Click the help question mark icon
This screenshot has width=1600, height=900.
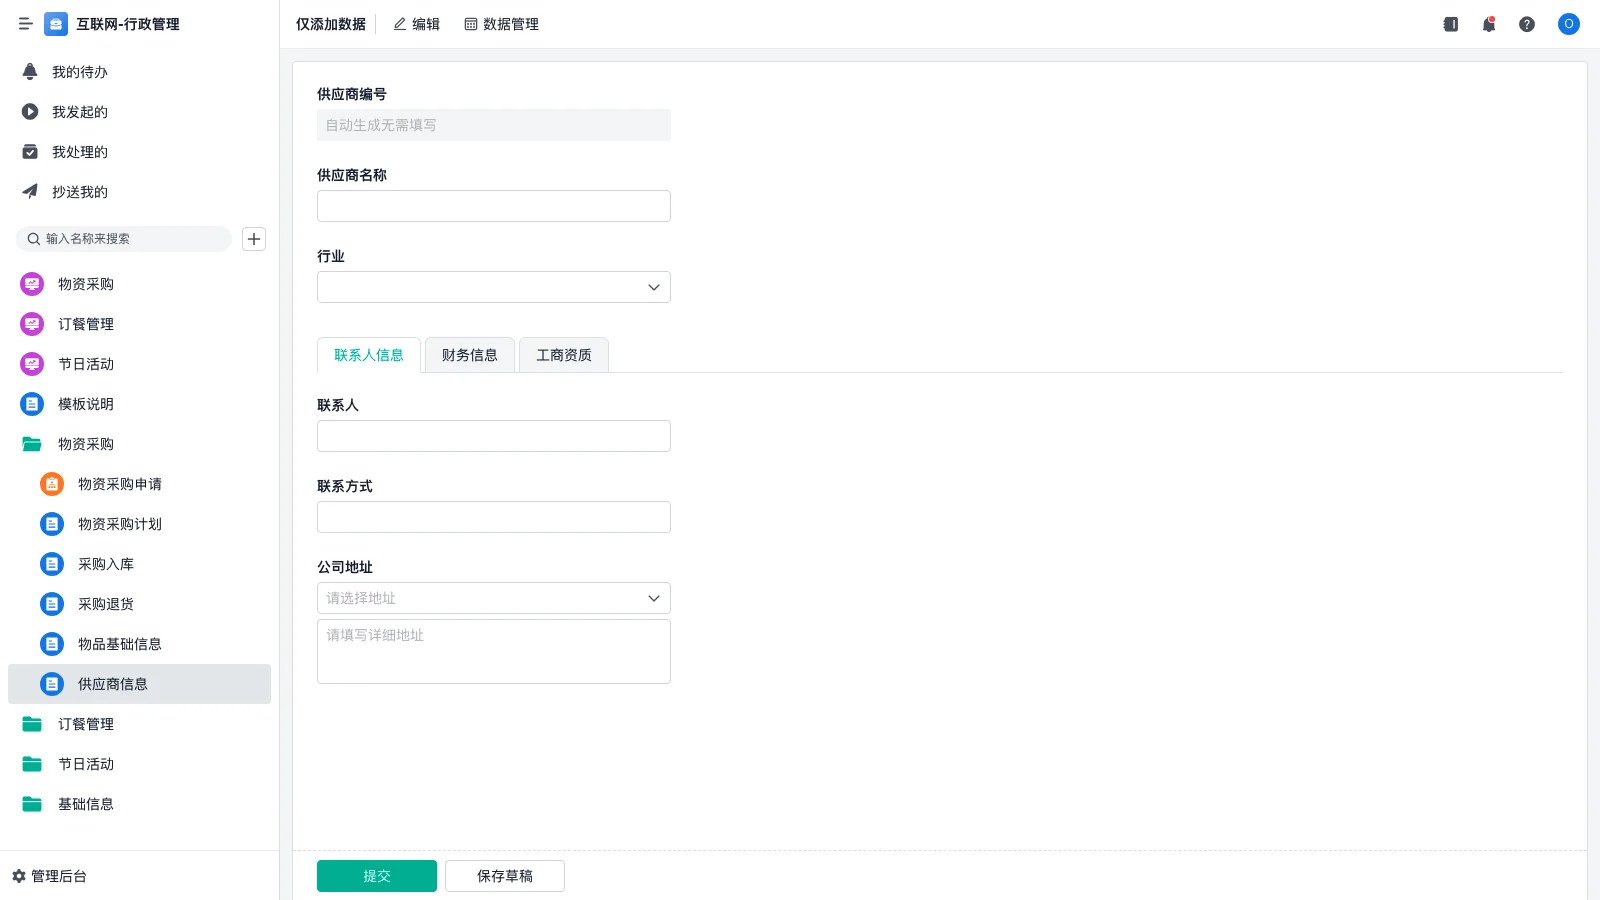tap(1527, 24)
